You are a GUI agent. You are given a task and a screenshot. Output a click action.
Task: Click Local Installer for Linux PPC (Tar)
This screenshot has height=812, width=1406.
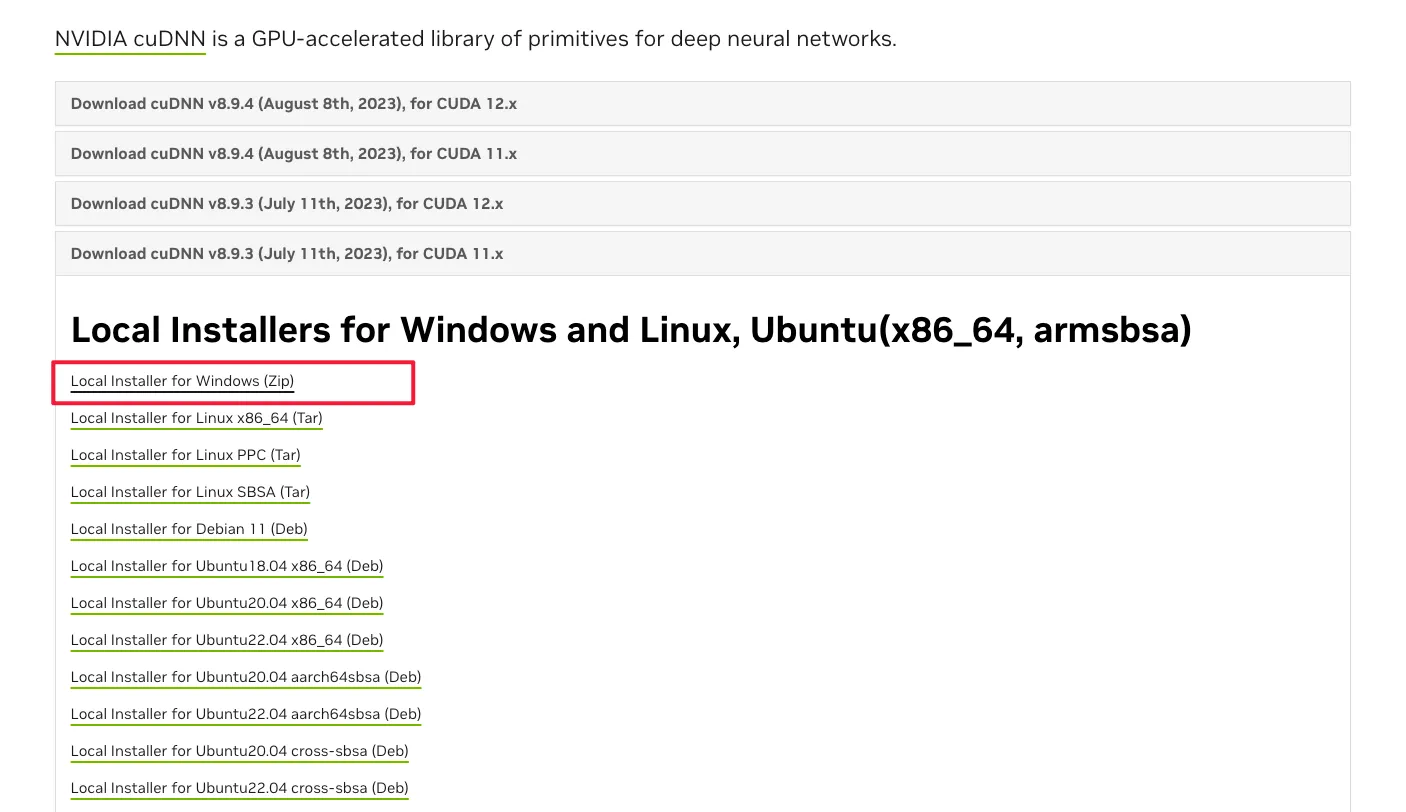[185, 455]
